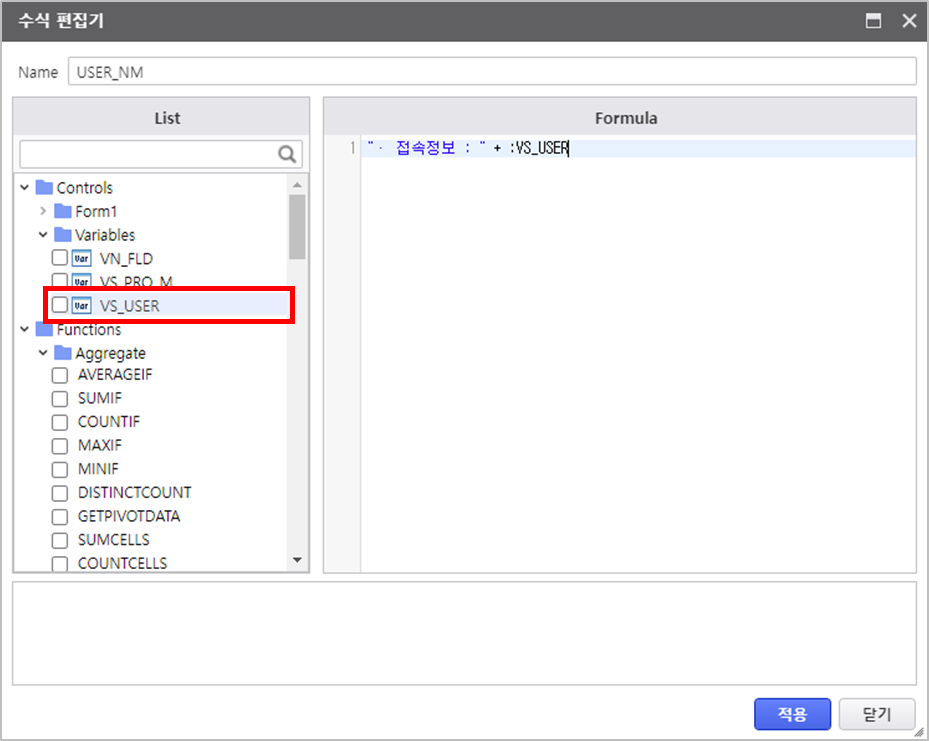The image size is (929, 741).
Task: Click the 닫기 close button
Action: click(877, 714)
